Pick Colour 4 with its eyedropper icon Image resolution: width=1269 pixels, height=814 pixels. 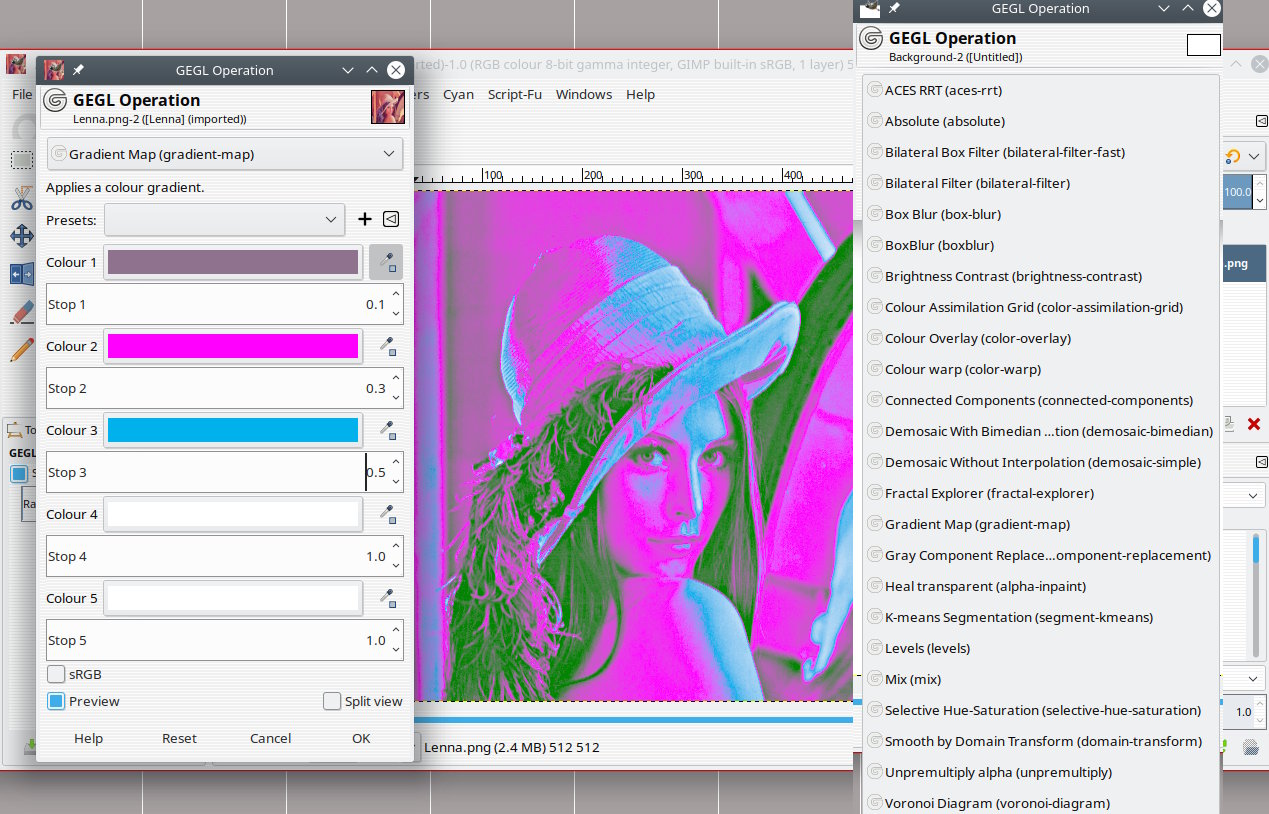(x=386, y=514)
